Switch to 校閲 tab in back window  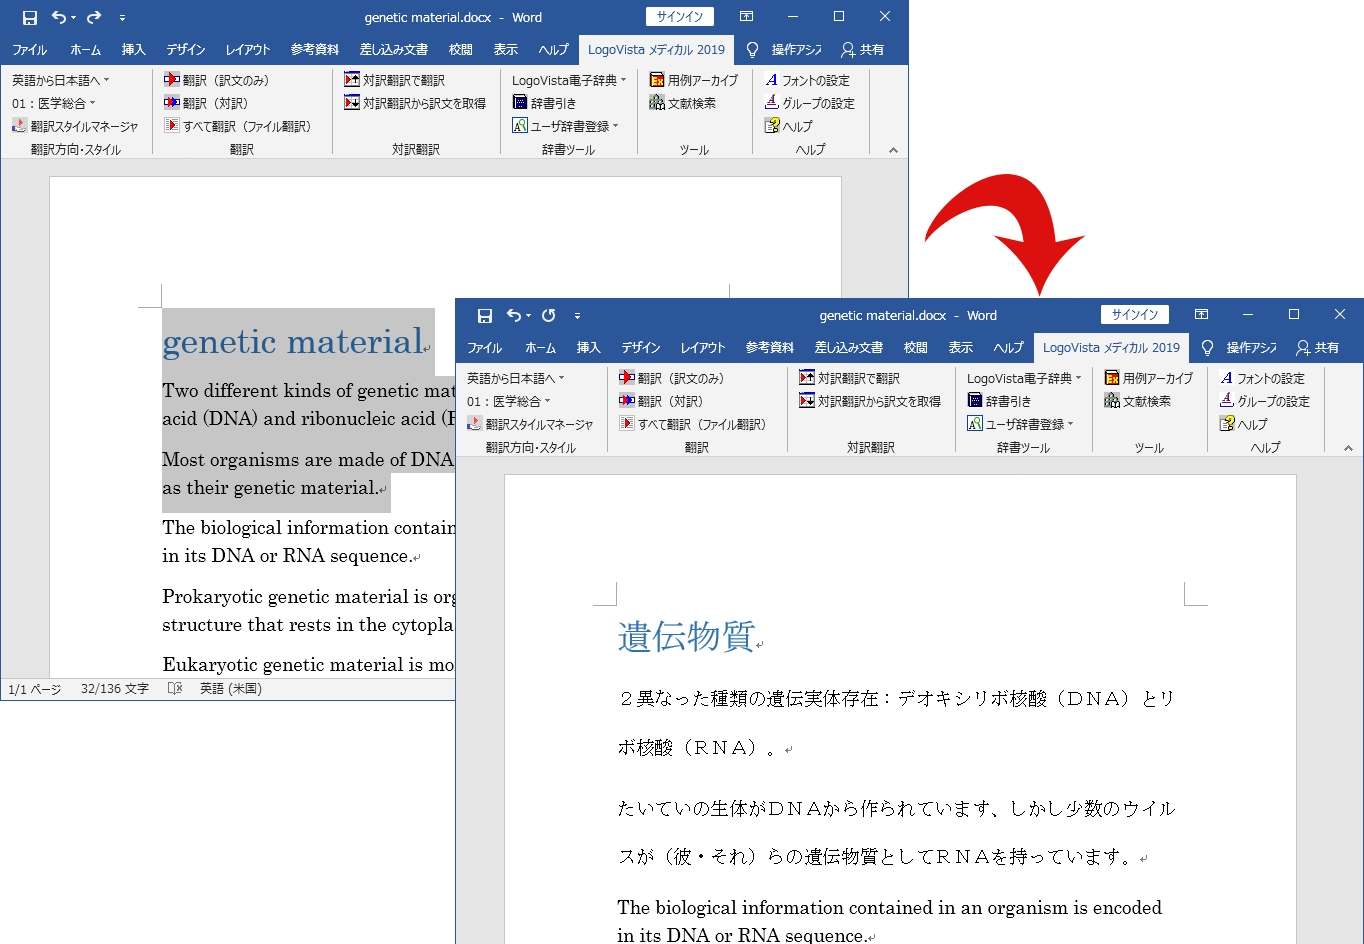coord(461,49)
